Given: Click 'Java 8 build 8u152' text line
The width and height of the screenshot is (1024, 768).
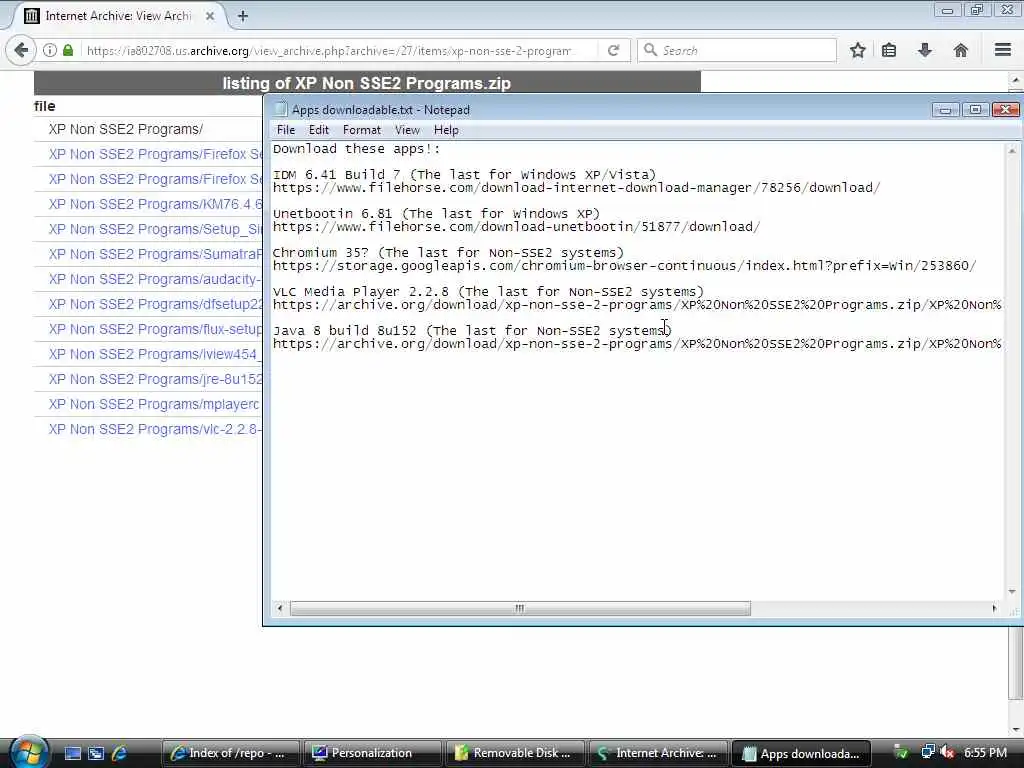Looking at the screenshot, I should point(472,330).
